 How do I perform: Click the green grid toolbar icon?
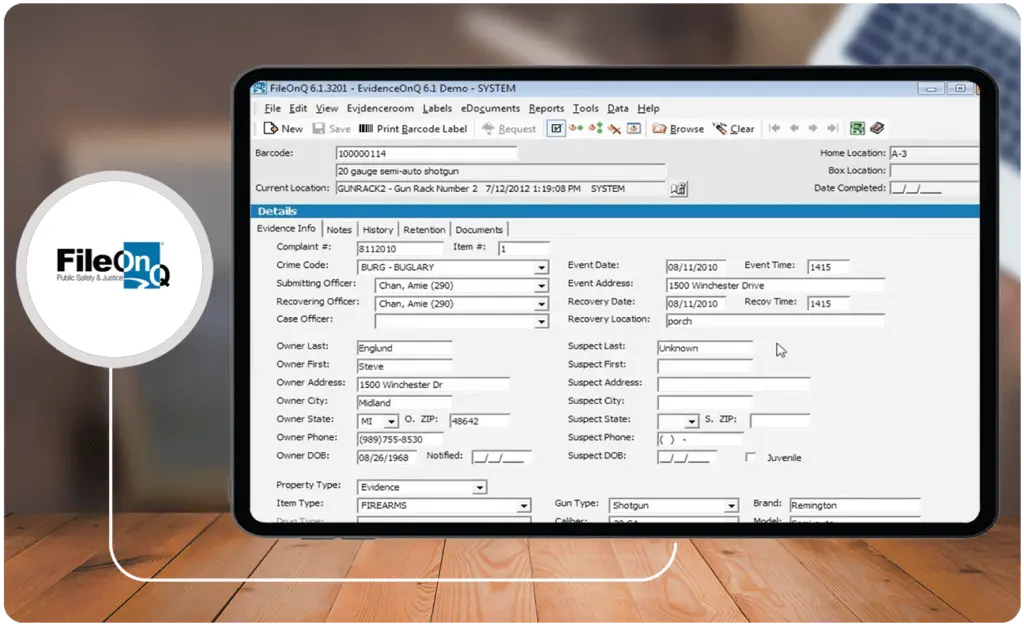(x=857, y=129)
